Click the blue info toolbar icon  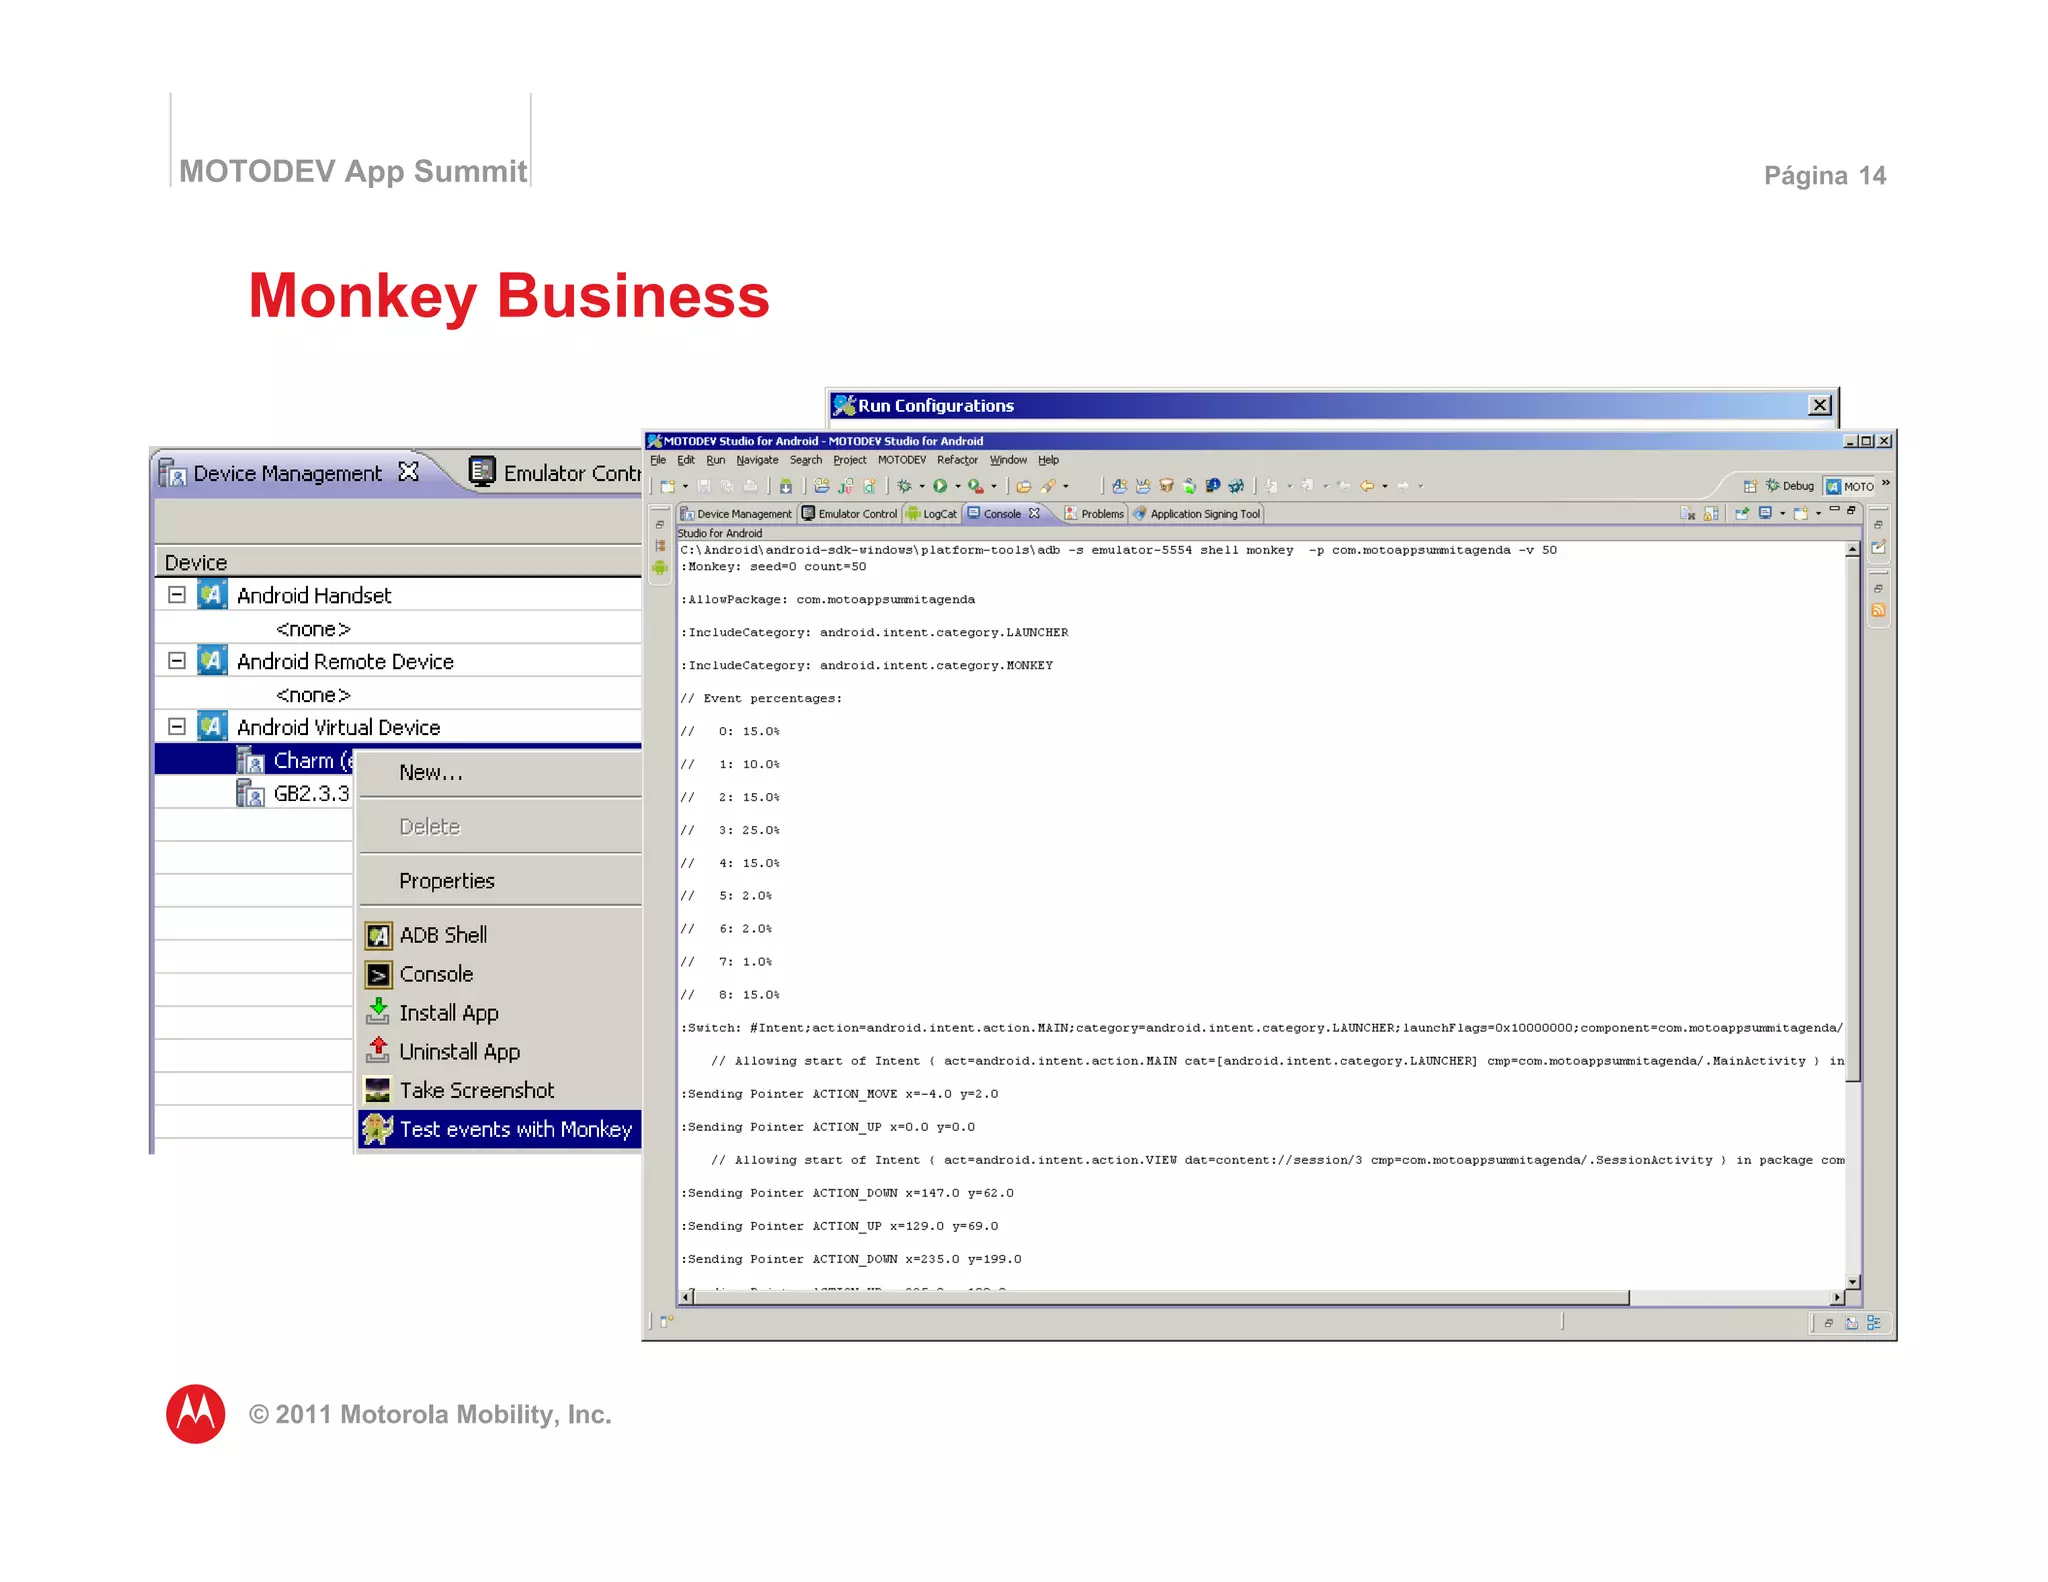coord(1212,485)
